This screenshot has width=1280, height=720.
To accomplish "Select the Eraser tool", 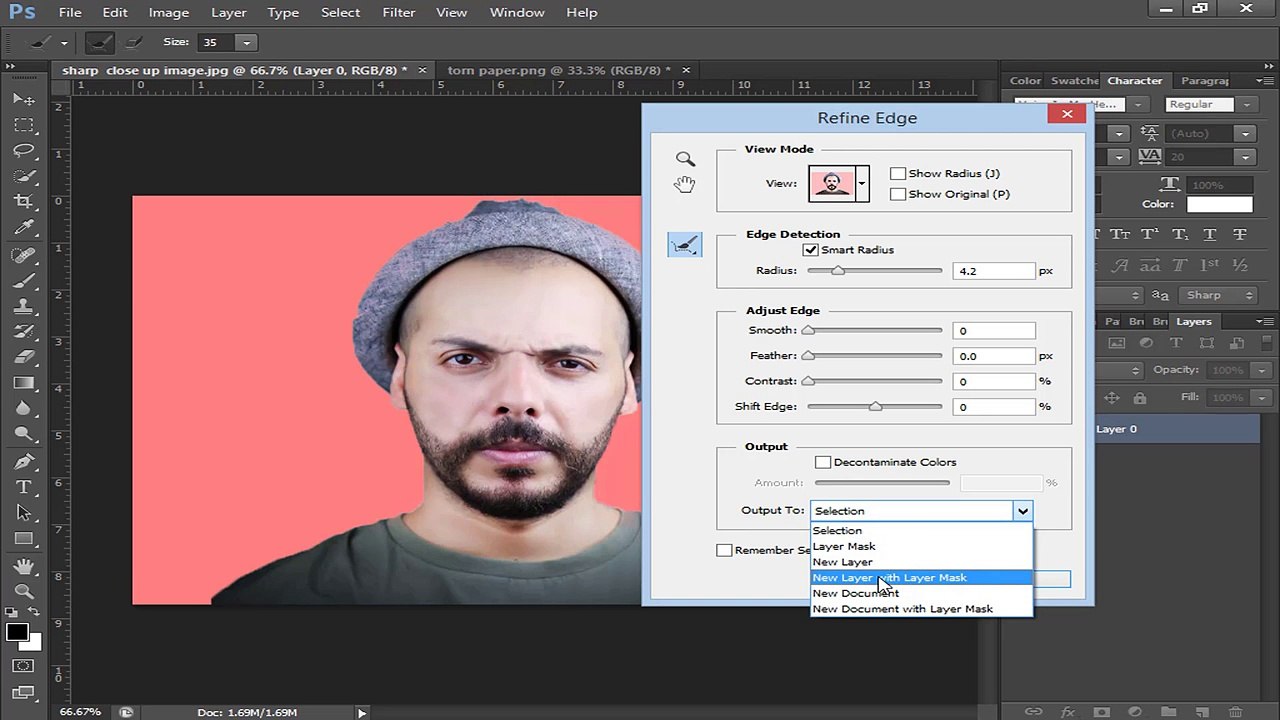I will click(24, 358).
